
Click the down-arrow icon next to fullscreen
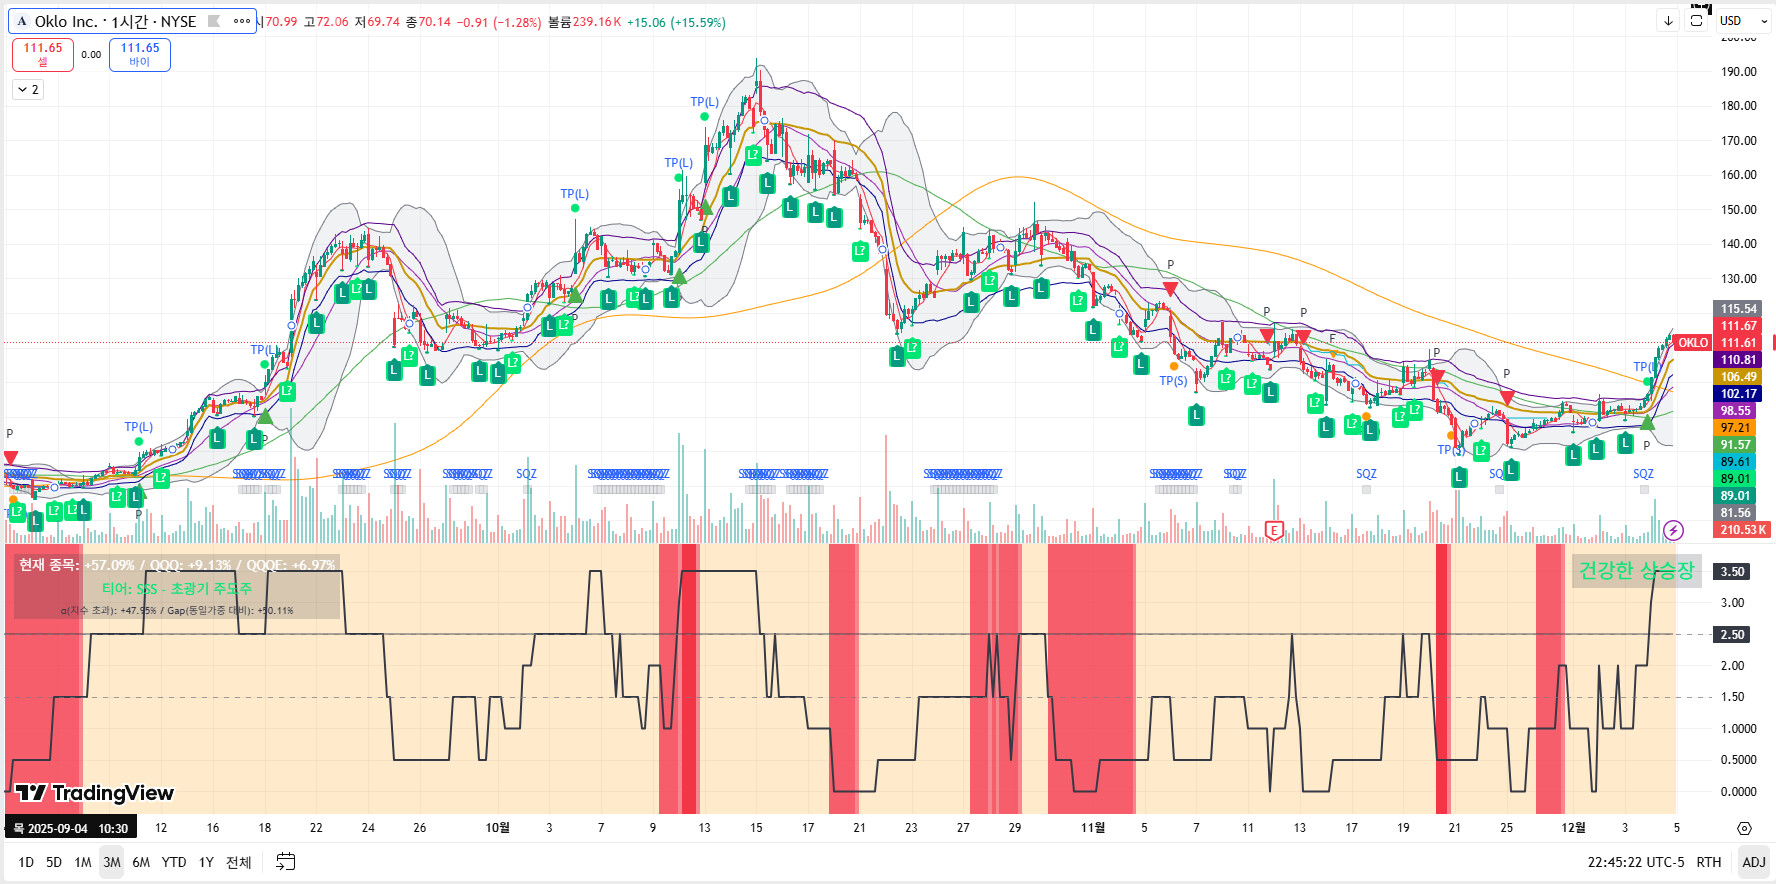(1668, 20)
